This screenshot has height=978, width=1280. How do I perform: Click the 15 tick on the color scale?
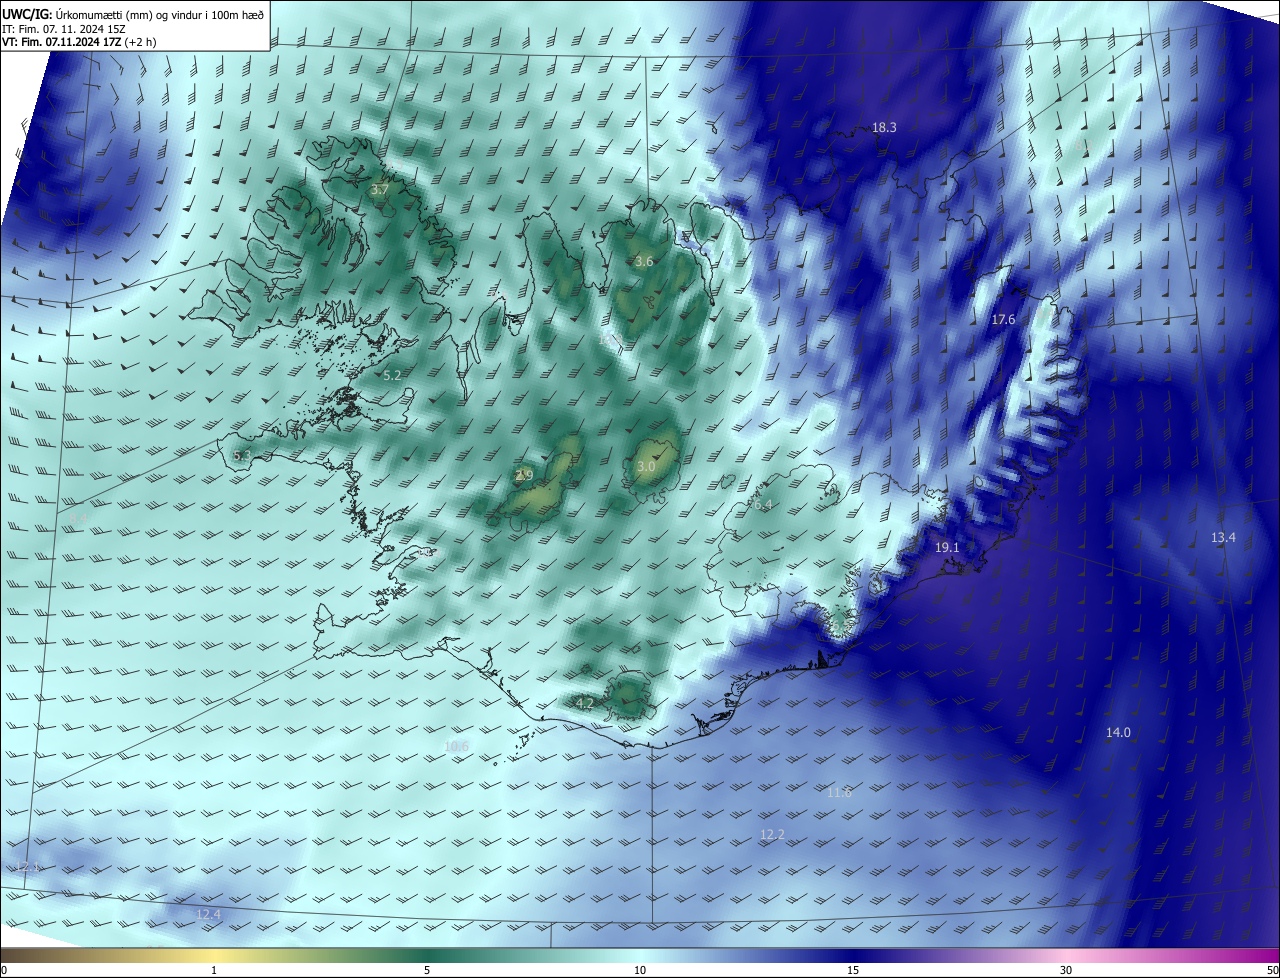coord(853,970)
